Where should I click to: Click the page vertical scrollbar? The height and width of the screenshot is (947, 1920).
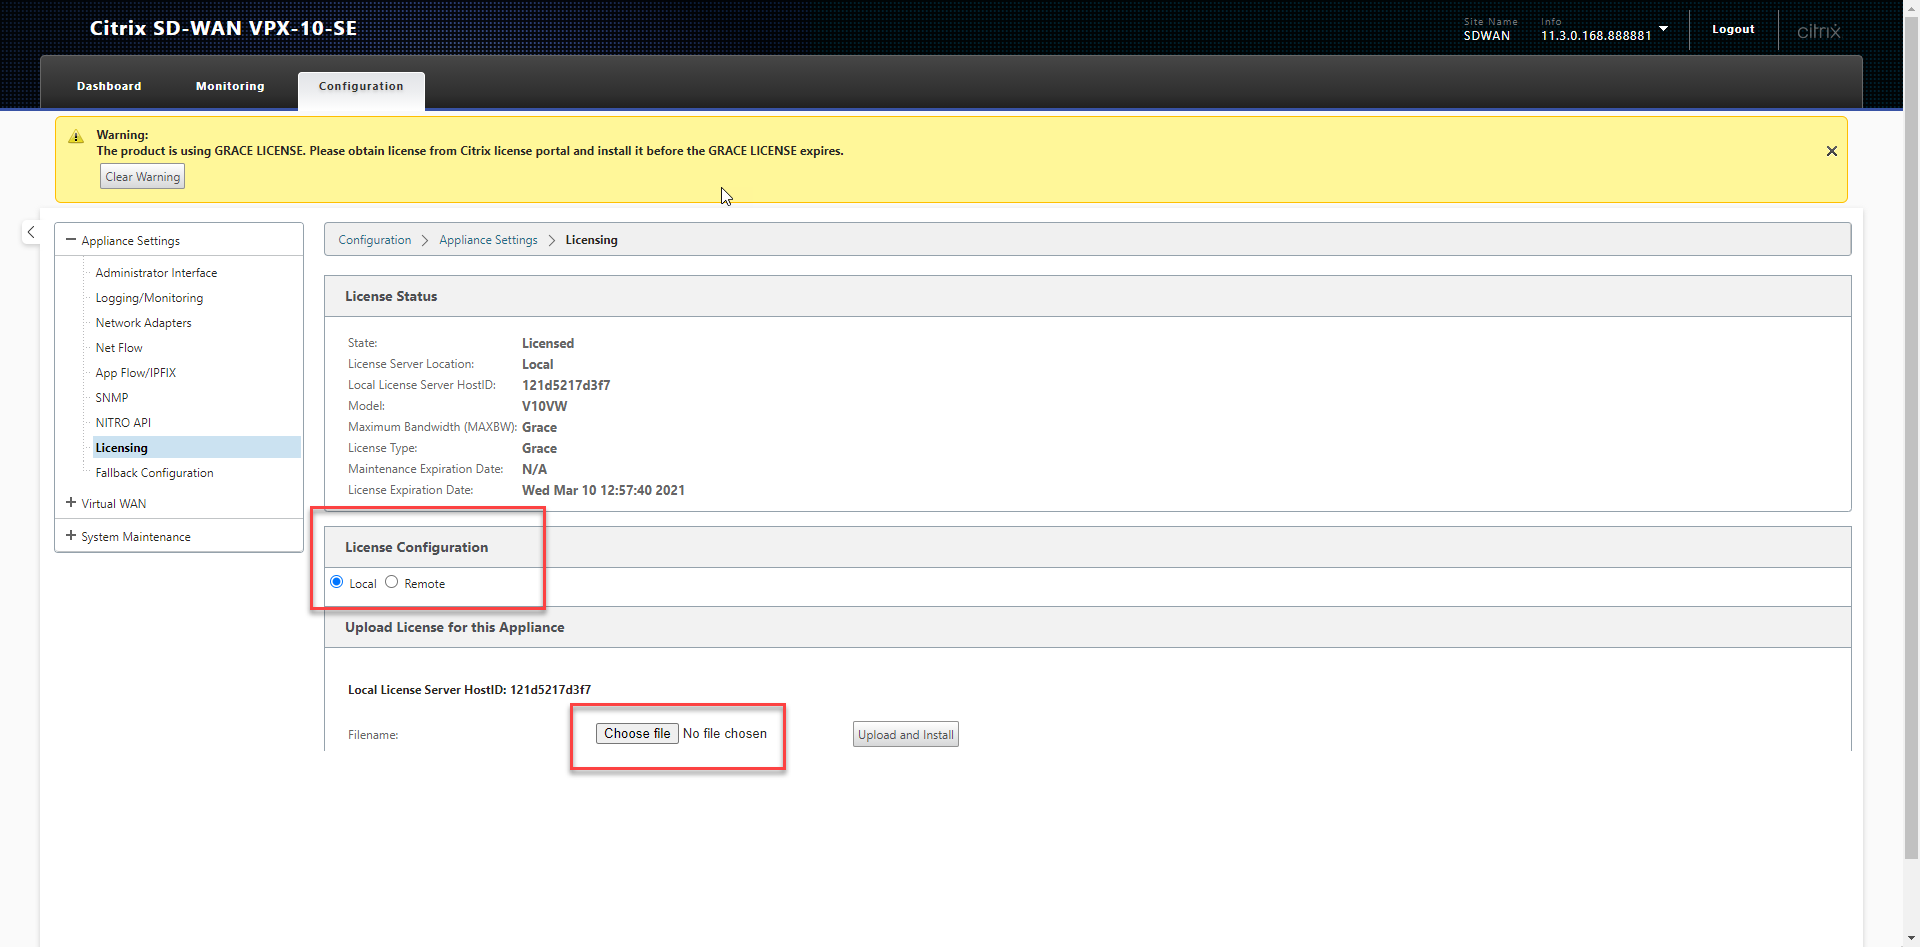(1911, 450)
